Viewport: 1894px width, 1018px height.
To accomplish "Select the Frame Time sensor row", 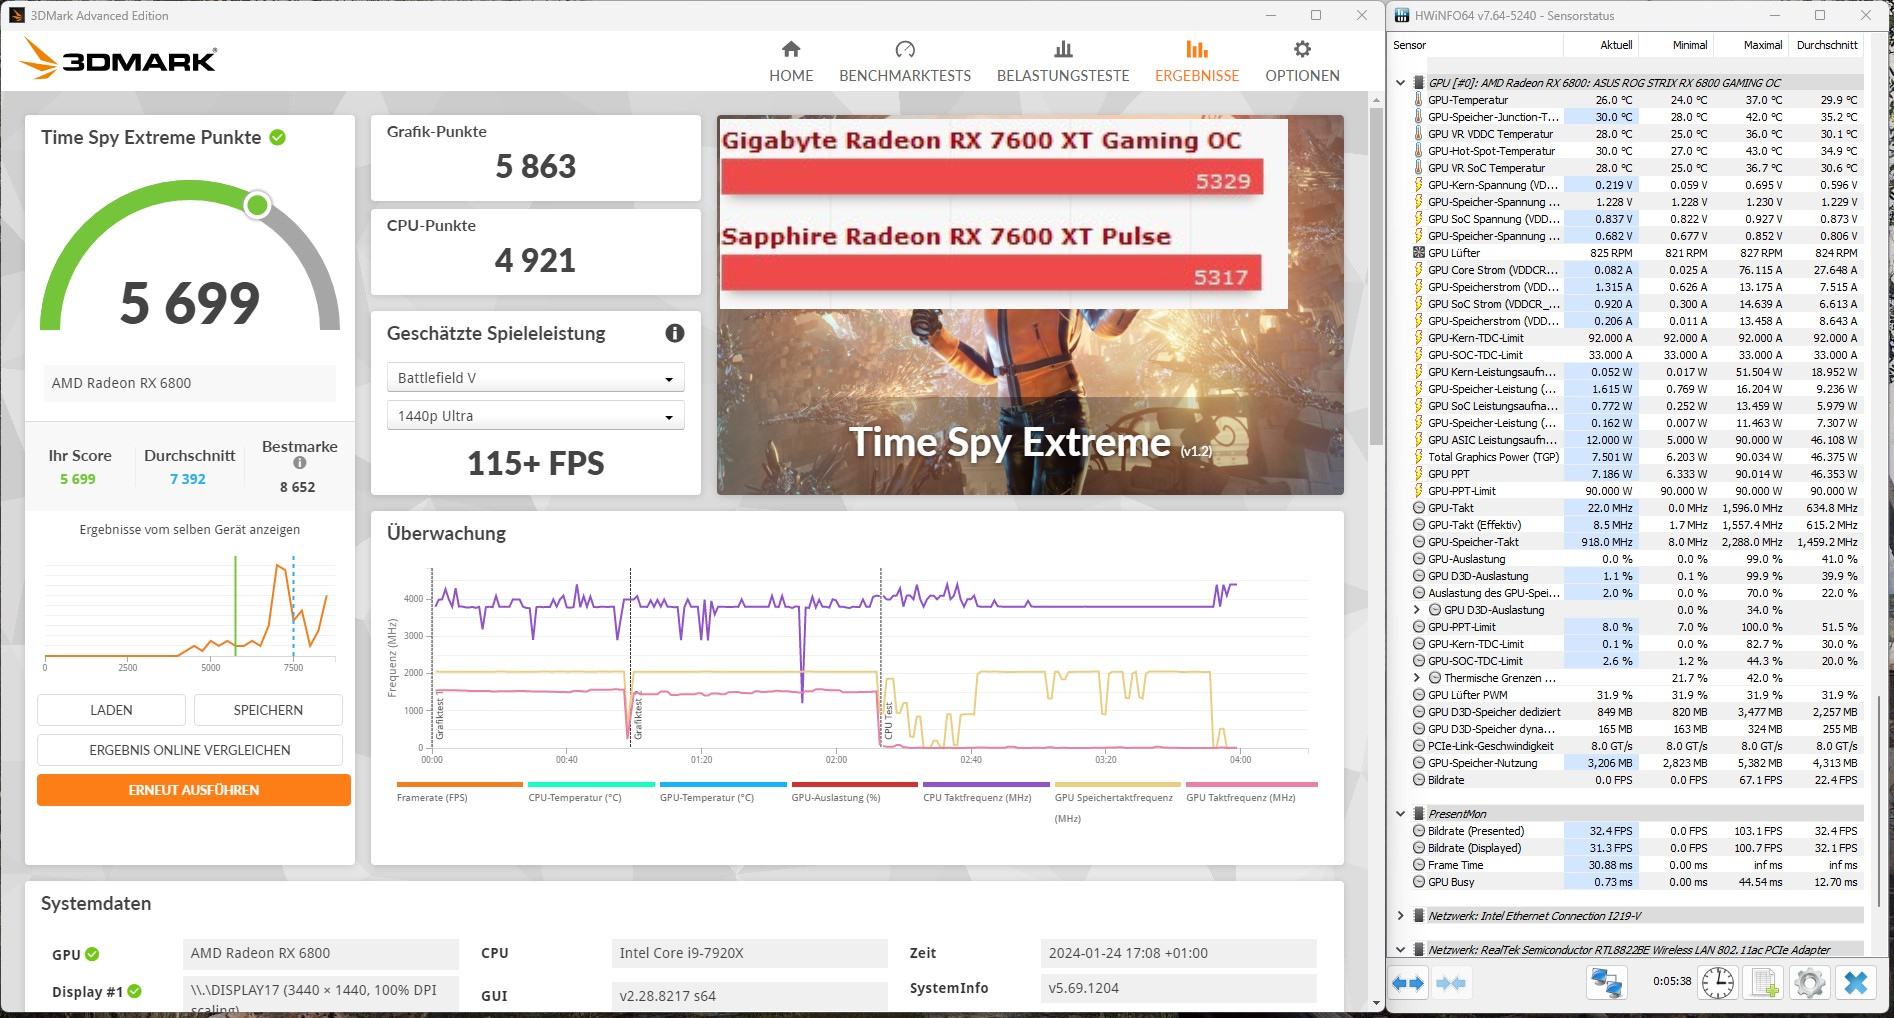I will (1636, 865).
